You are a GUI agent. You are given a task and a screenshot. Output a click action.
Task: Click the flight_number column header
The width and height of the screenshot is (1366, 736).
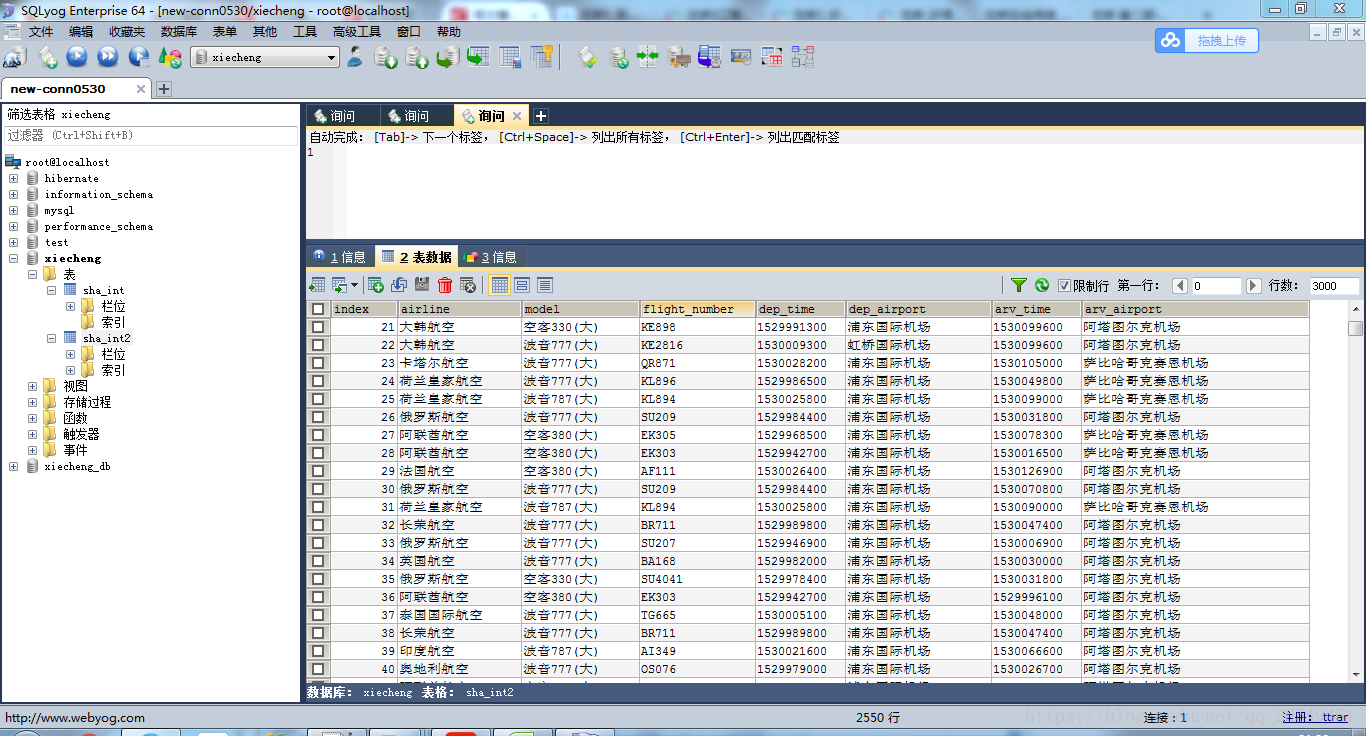(x=697, y=309)
